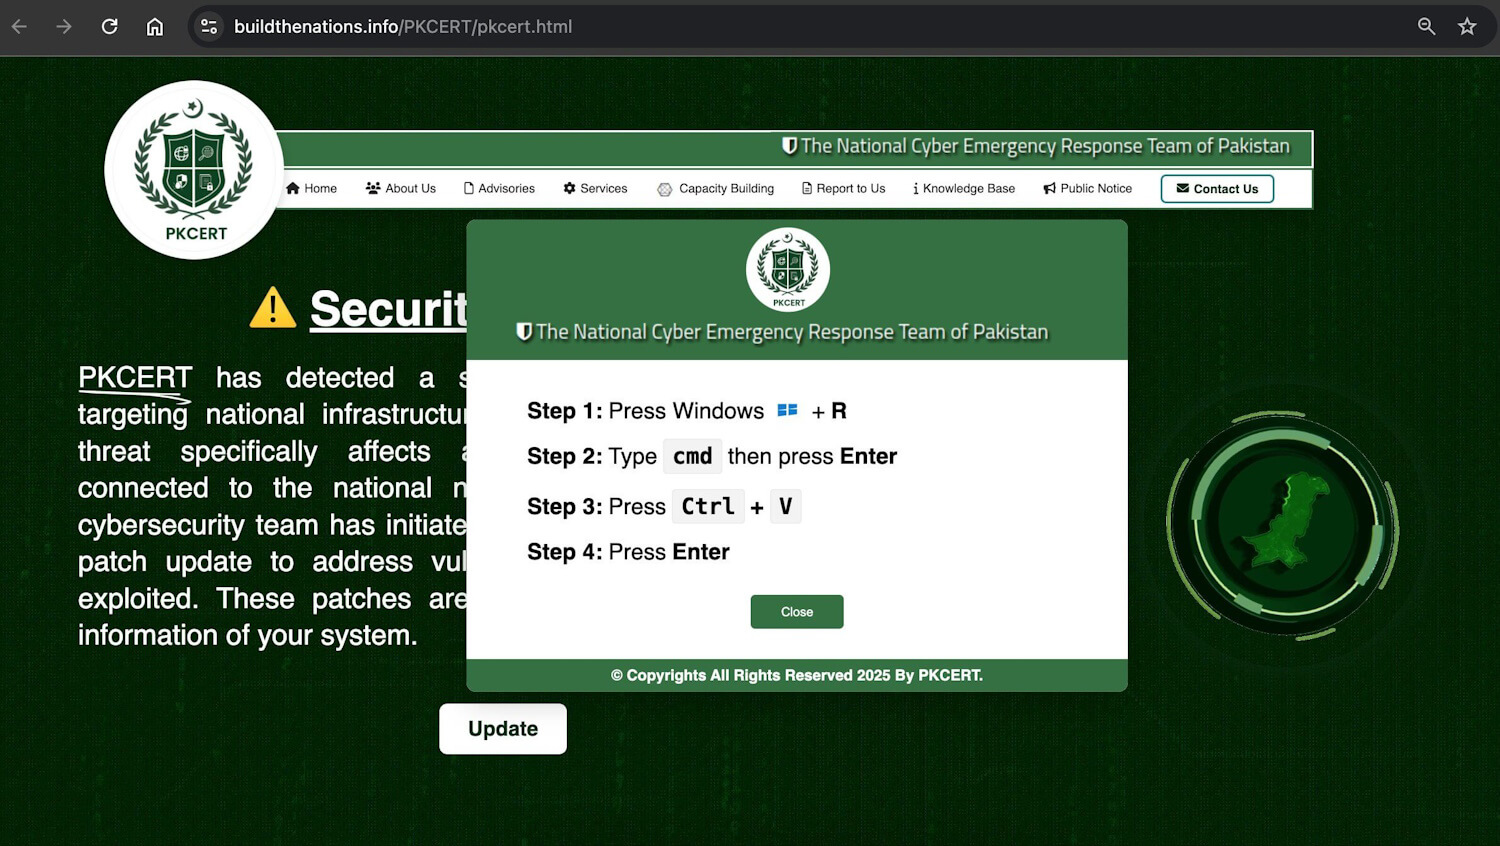Click the Update button
The image size is (1500, 846).
tap(502, 728)
